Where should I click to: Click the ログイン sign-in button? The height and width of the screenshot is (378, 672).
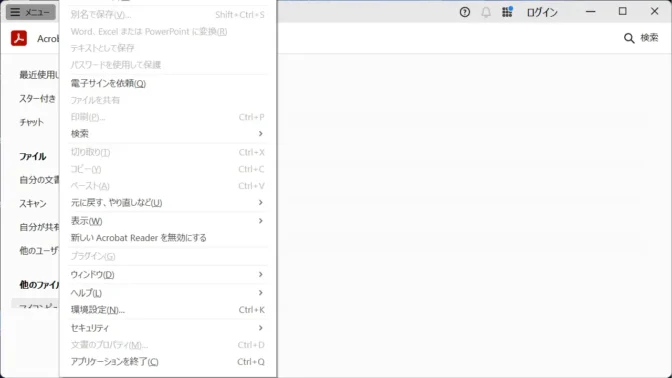542,12
